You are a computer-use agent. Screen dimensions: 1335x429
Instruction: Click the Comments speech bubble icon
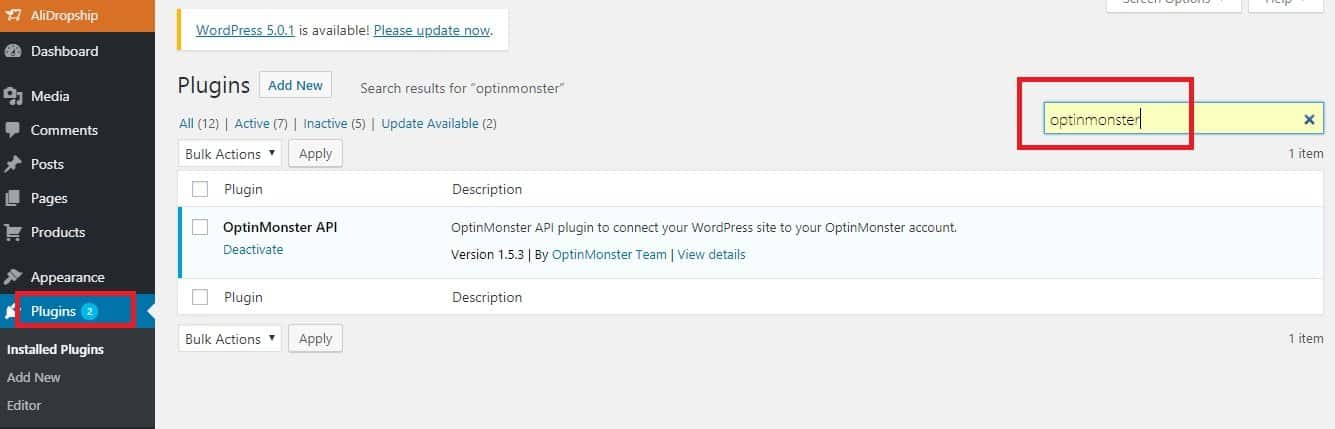click(x=13, y=130)
